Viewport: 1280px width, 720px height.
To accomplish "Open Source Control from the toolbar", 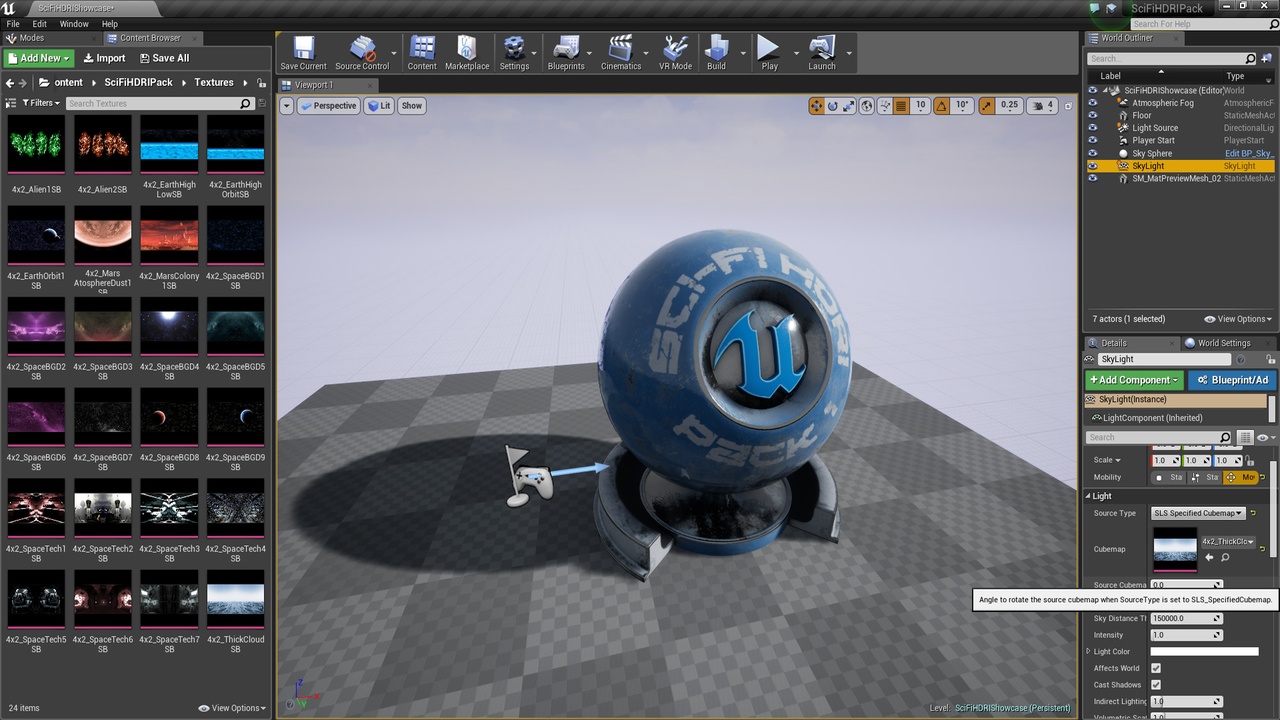I will click(x=362, y=53).
